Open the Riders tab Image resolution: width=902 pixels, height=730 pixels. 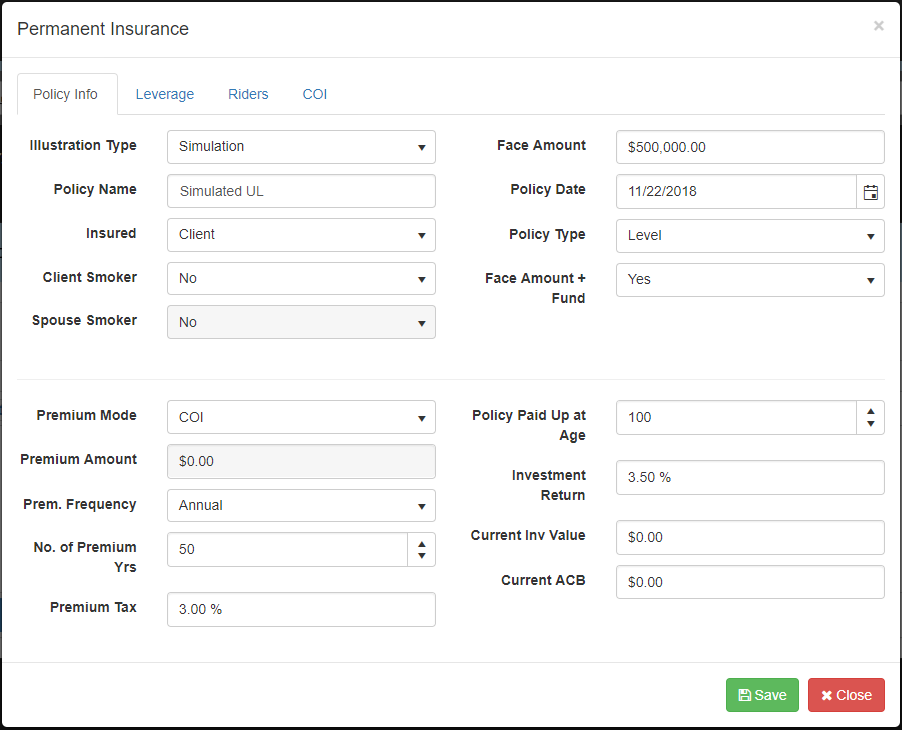pos(248,94)
